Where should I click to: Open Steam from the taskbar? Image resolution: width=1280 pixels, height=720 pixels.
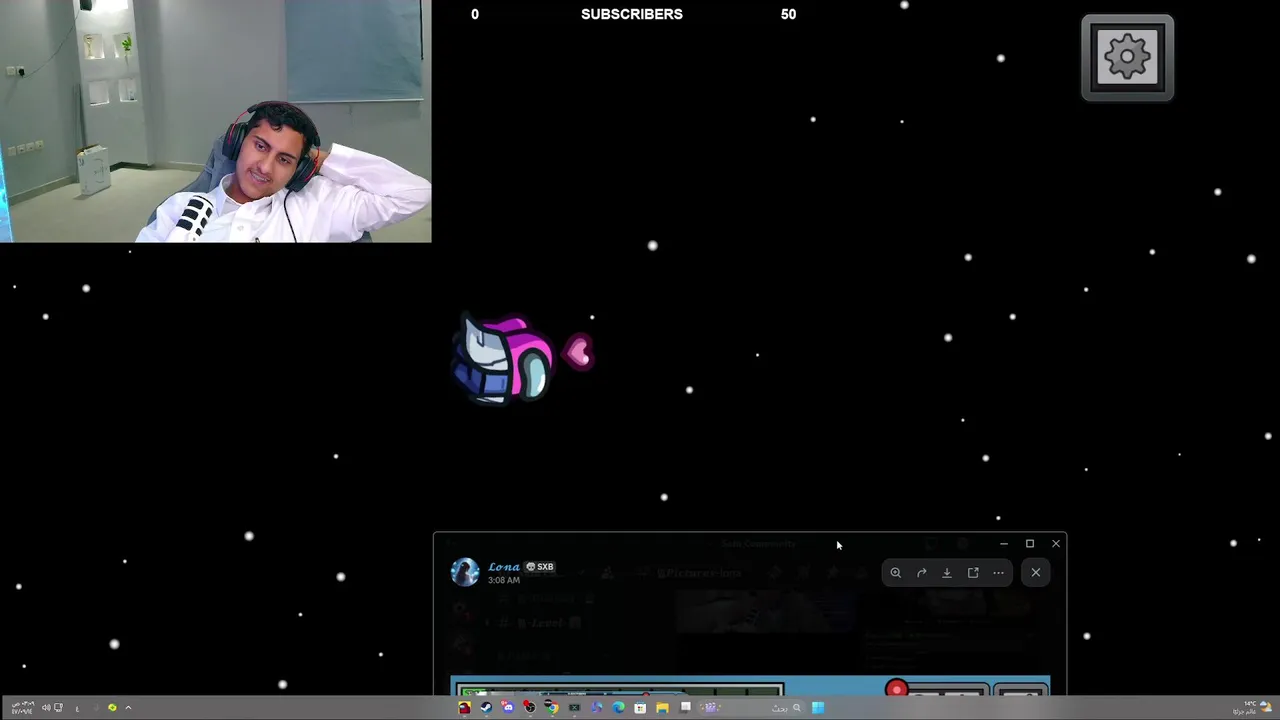click(486, 707)
